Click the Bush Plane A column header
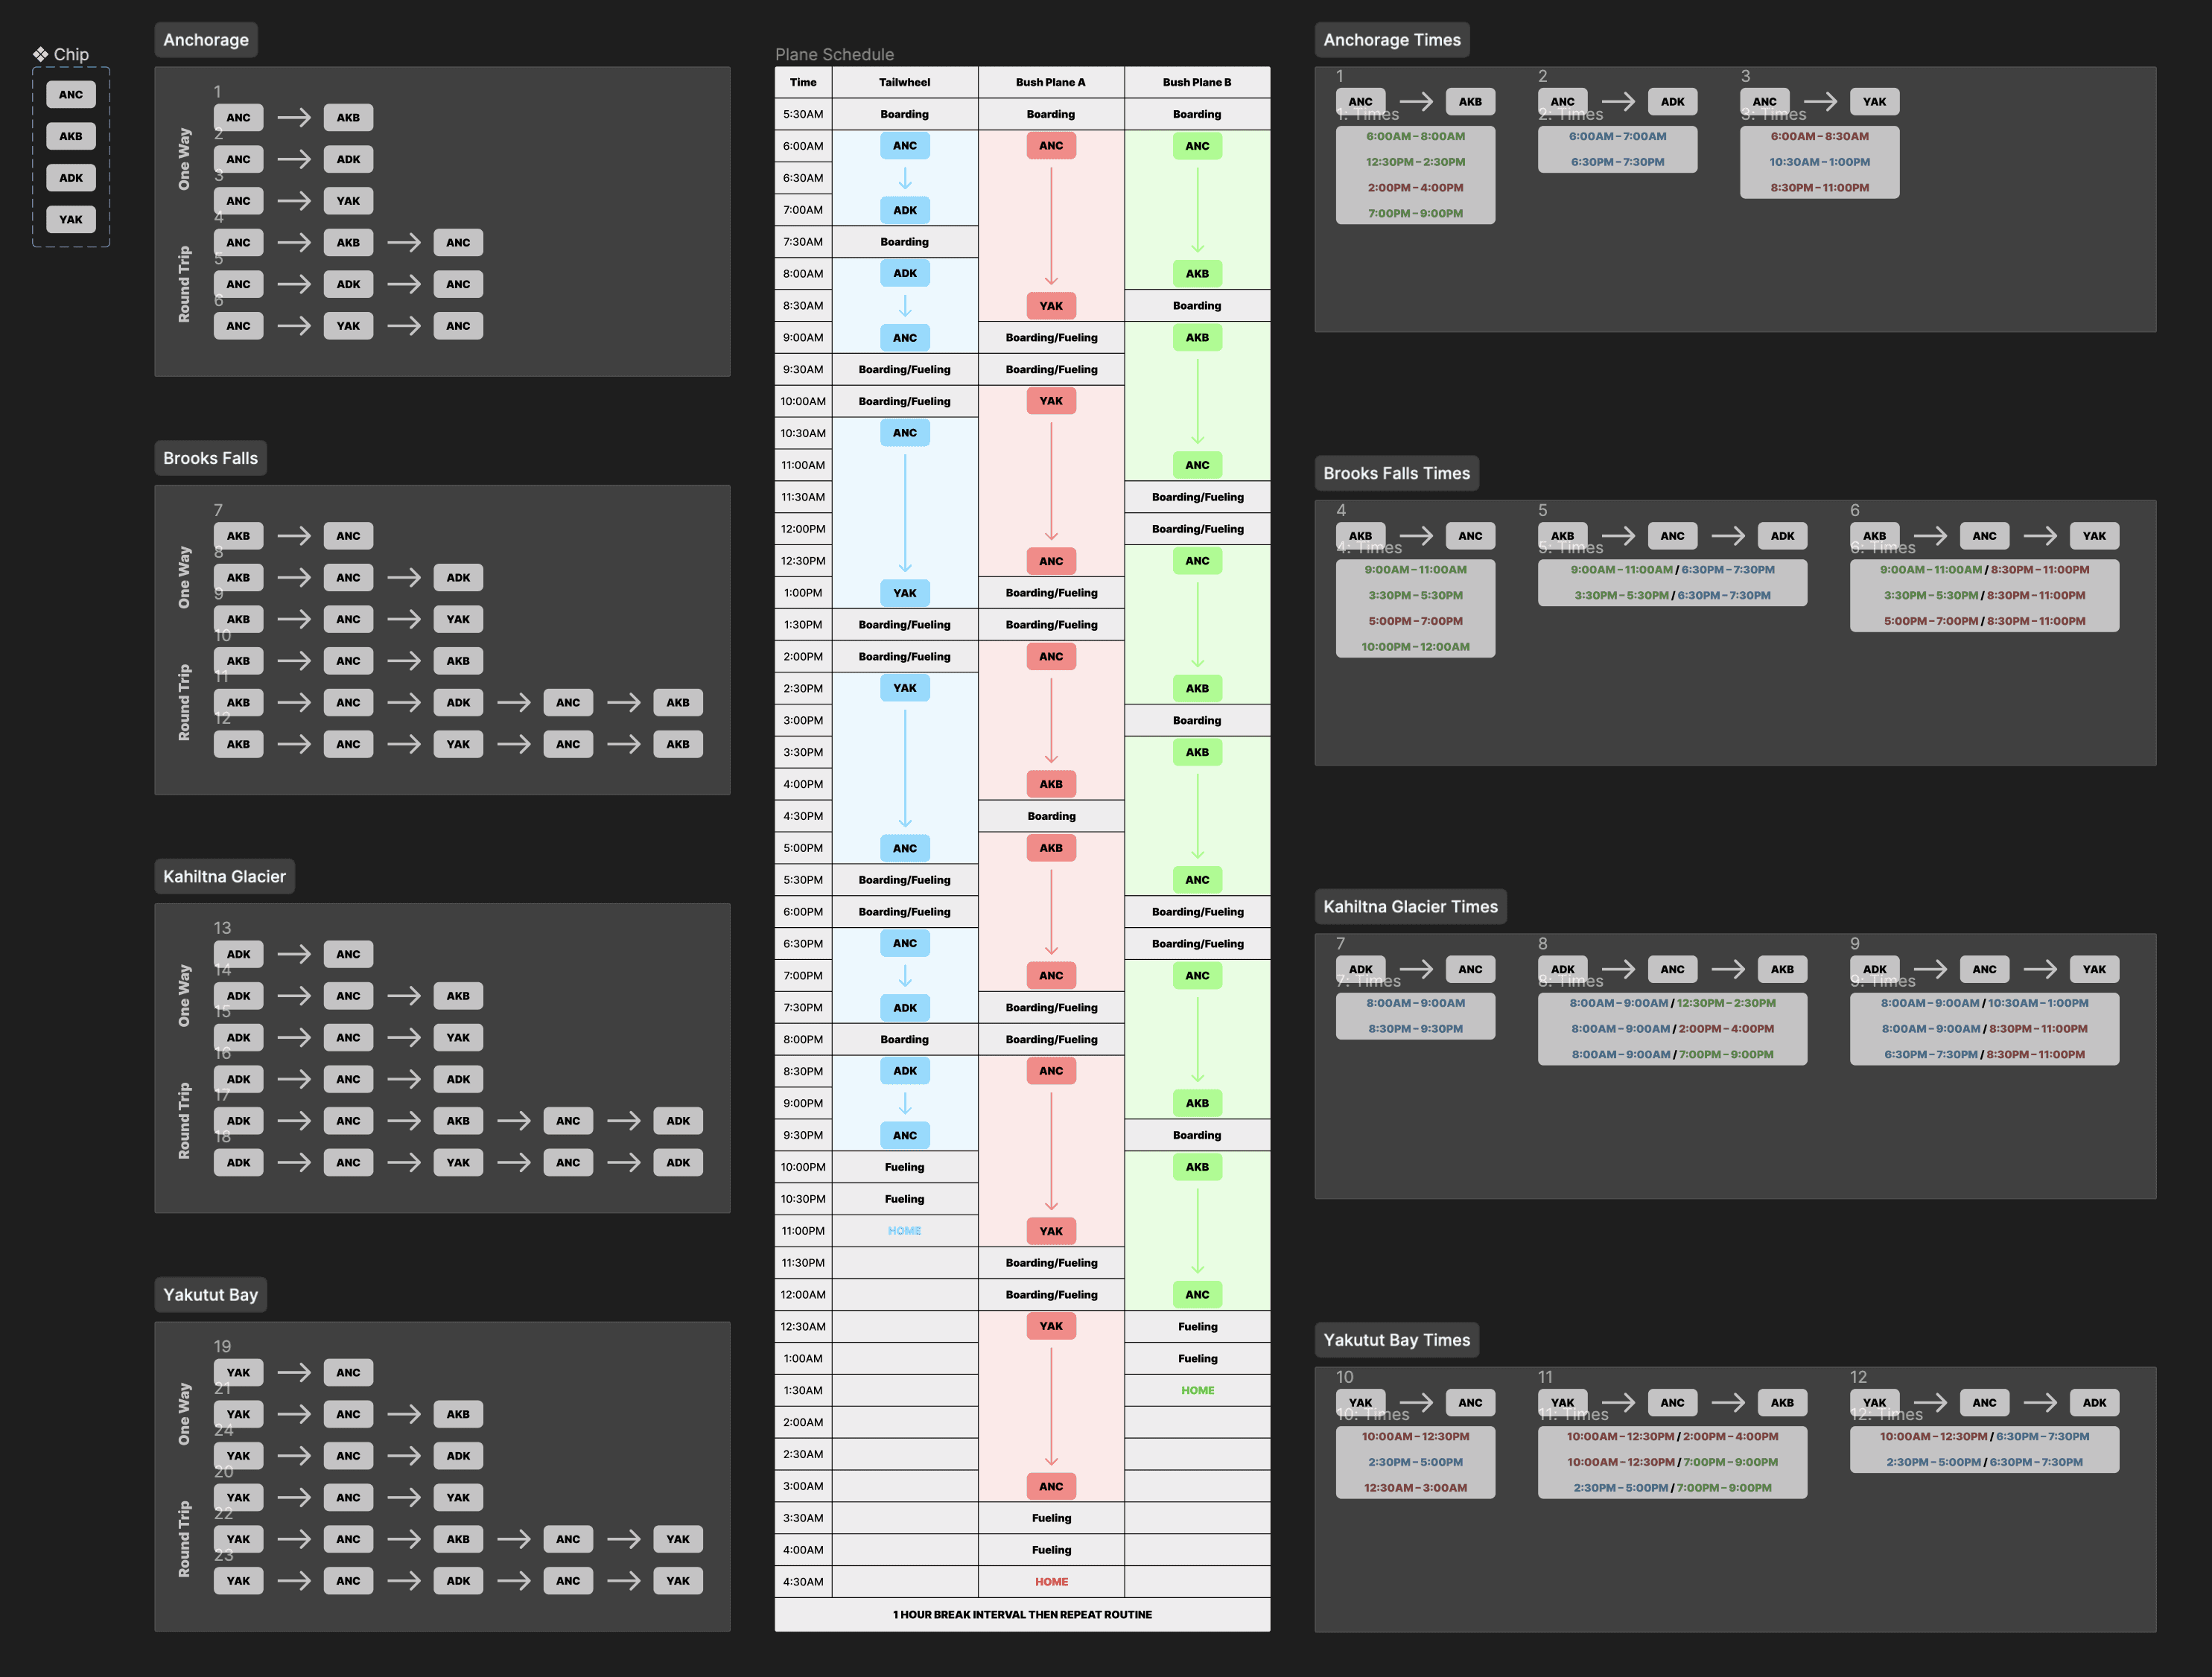The image size is (2212, 1677). click(x=1051, y=83)
